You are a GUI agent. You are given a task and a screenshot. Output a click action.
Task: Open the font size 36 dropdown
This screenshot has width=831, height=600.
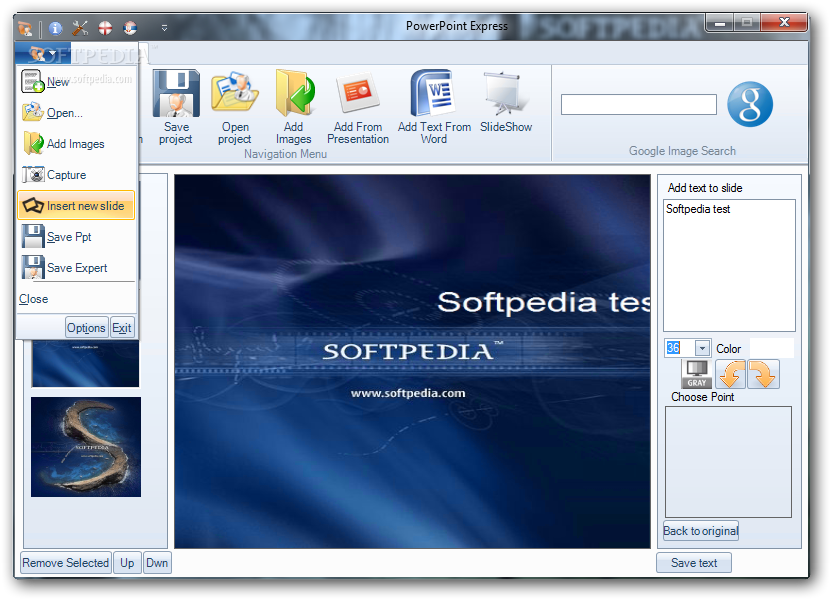coord(702,348)
